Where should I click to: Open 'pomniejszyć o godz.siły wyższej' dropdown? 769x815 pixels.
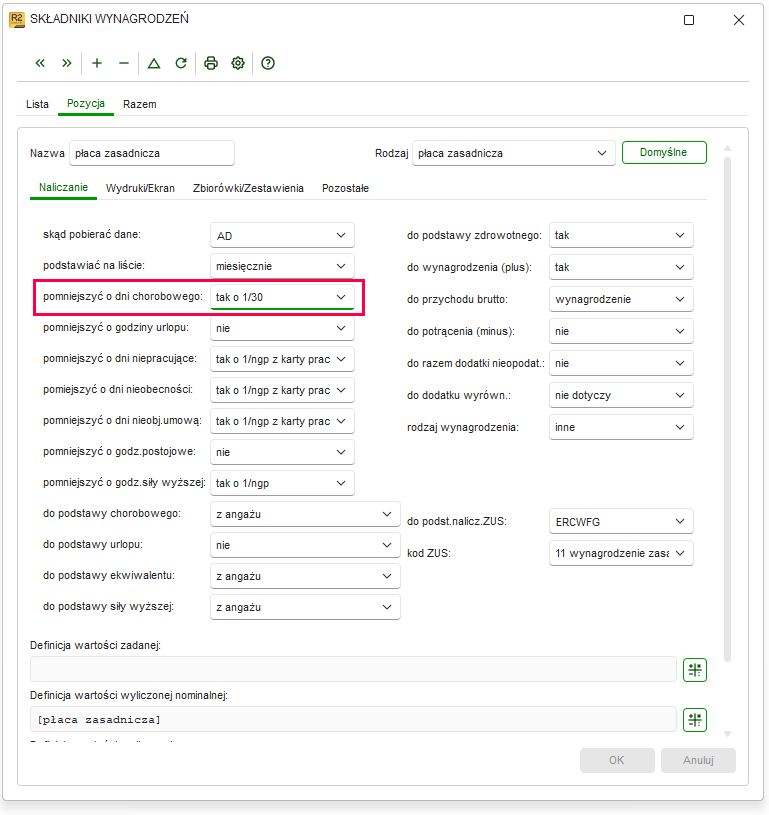coord(282,483)
